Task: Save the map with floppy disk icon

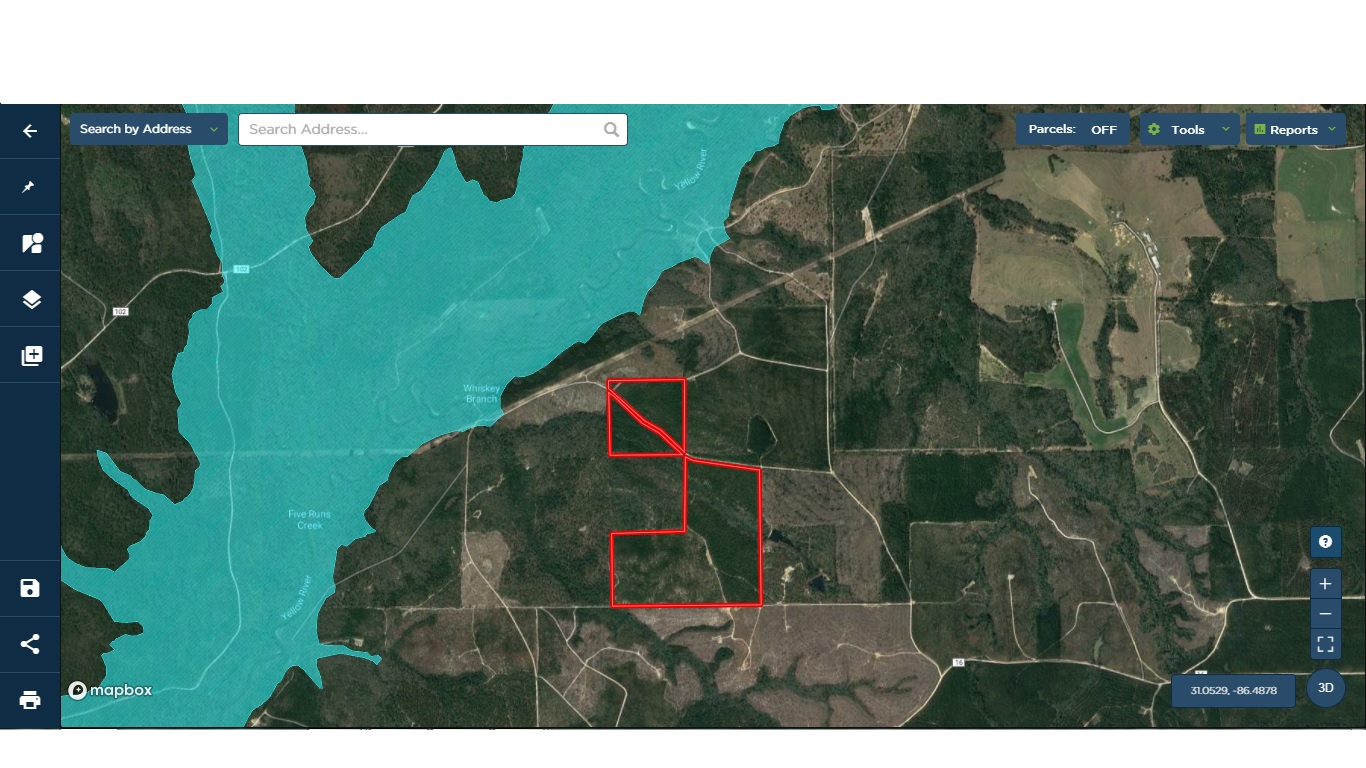Action: tap(30, 588)
